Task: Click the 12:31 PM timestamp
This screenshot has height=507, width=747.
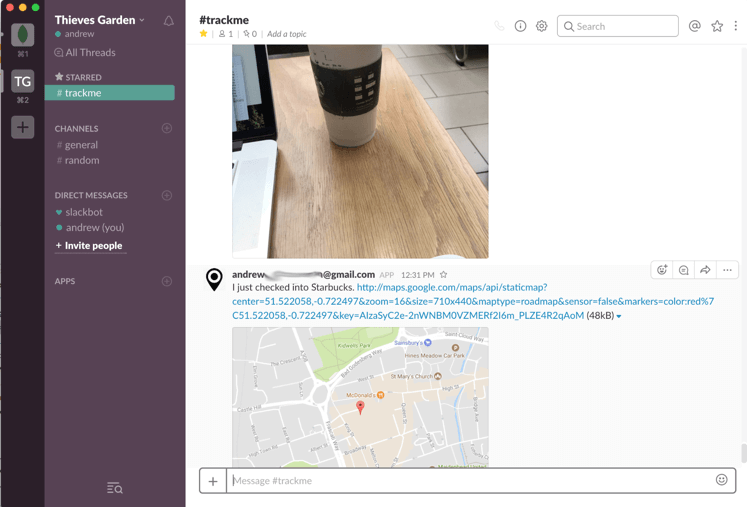Action: point(417,275)
